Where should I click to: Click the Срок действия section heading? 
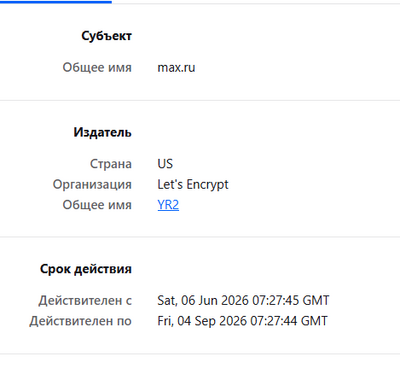click(x=86, y=269)
